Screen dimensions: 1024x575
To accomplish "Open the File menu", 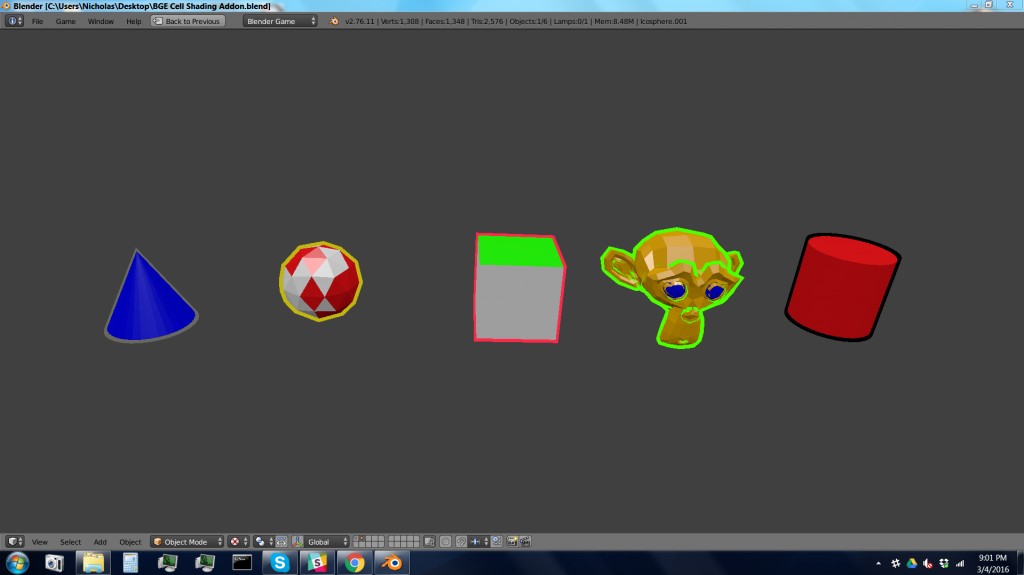I will tap(37, 21).
